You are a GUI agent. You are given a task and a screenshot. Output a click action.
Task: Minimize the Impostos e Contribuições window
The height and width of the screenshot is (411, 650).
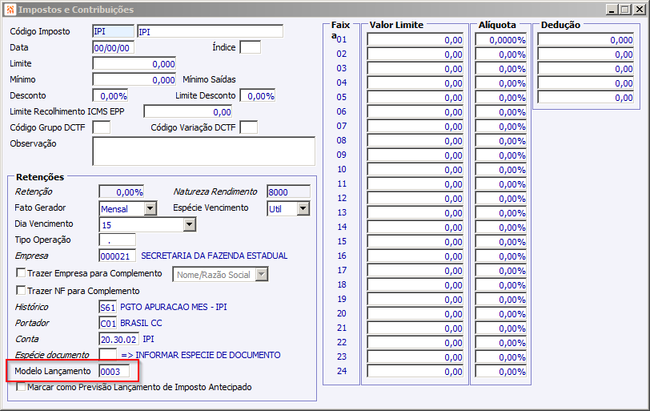pos(612,9)
